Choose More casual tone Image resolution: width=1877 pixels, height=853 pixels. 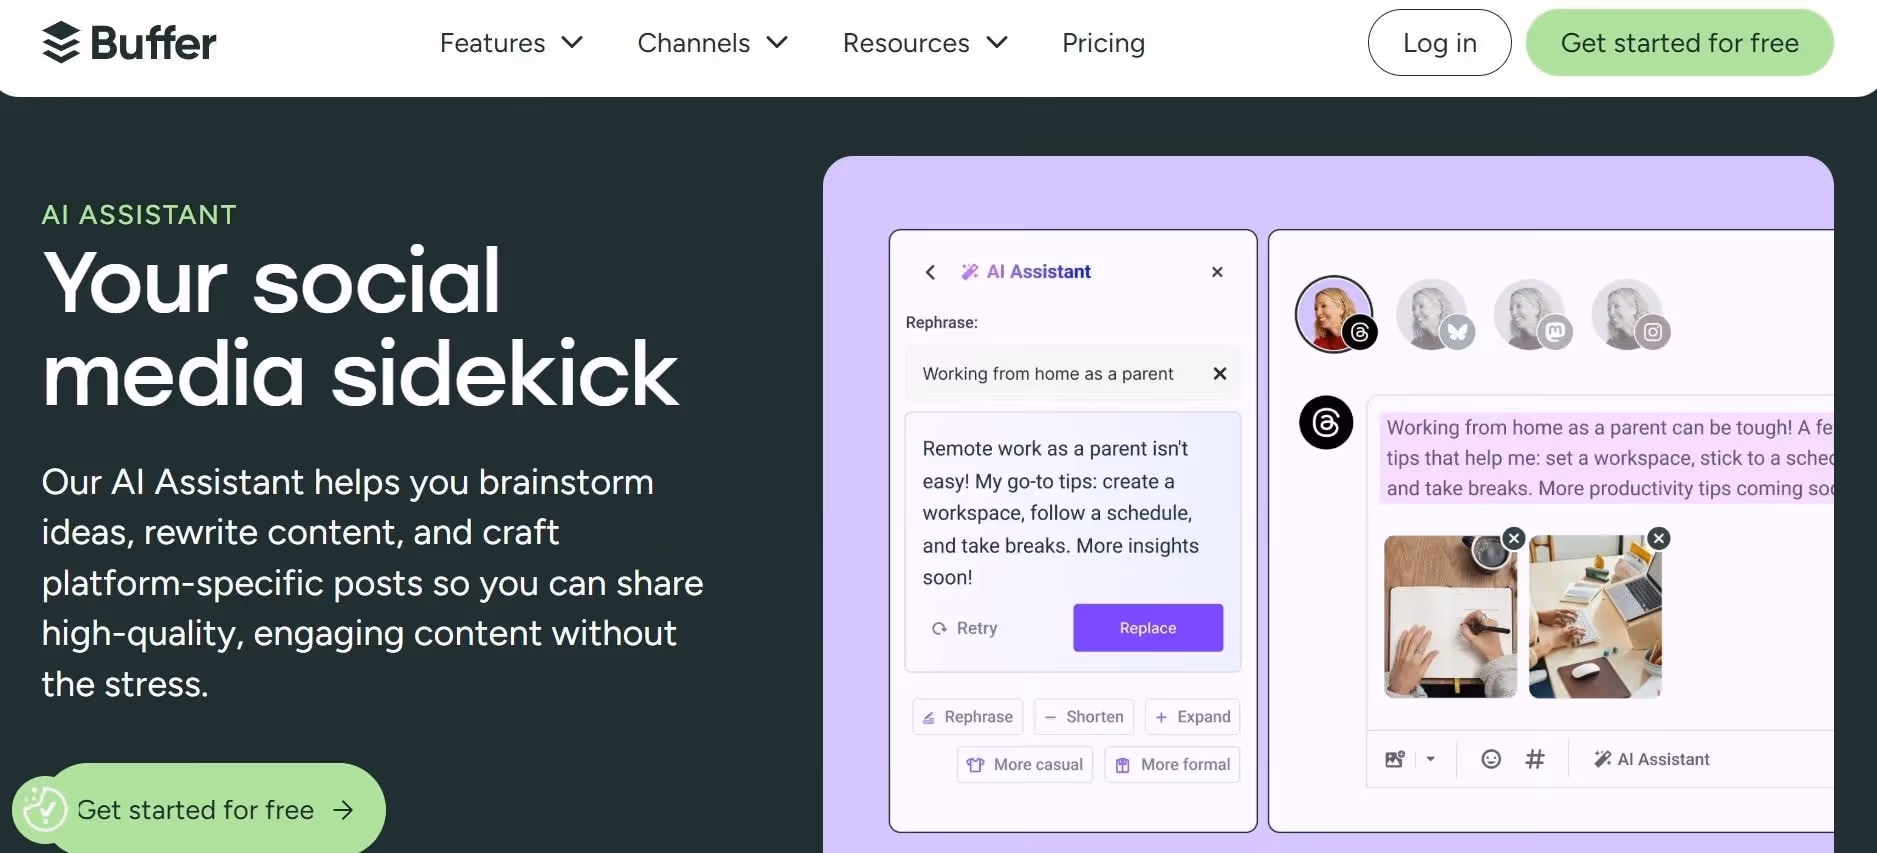coord(1025,765)
